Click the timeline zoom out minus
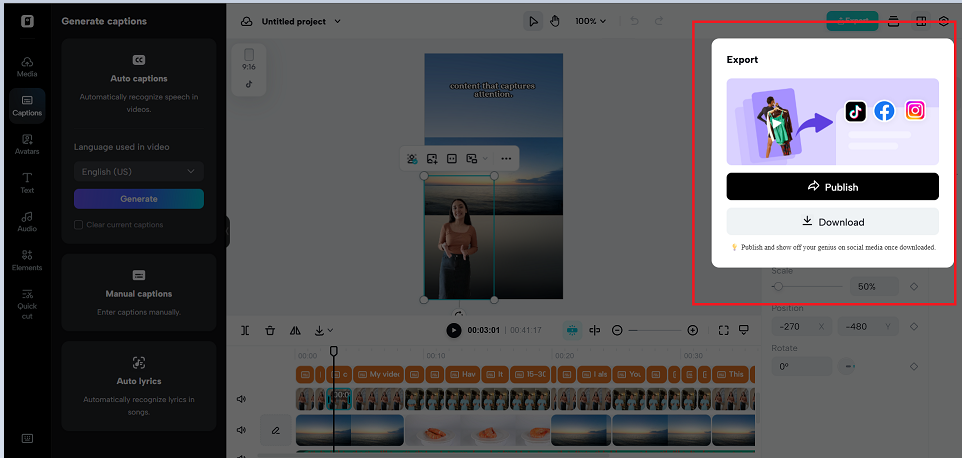Image resolution: width=962 pixels, height=458 pixels. (617, 330)
